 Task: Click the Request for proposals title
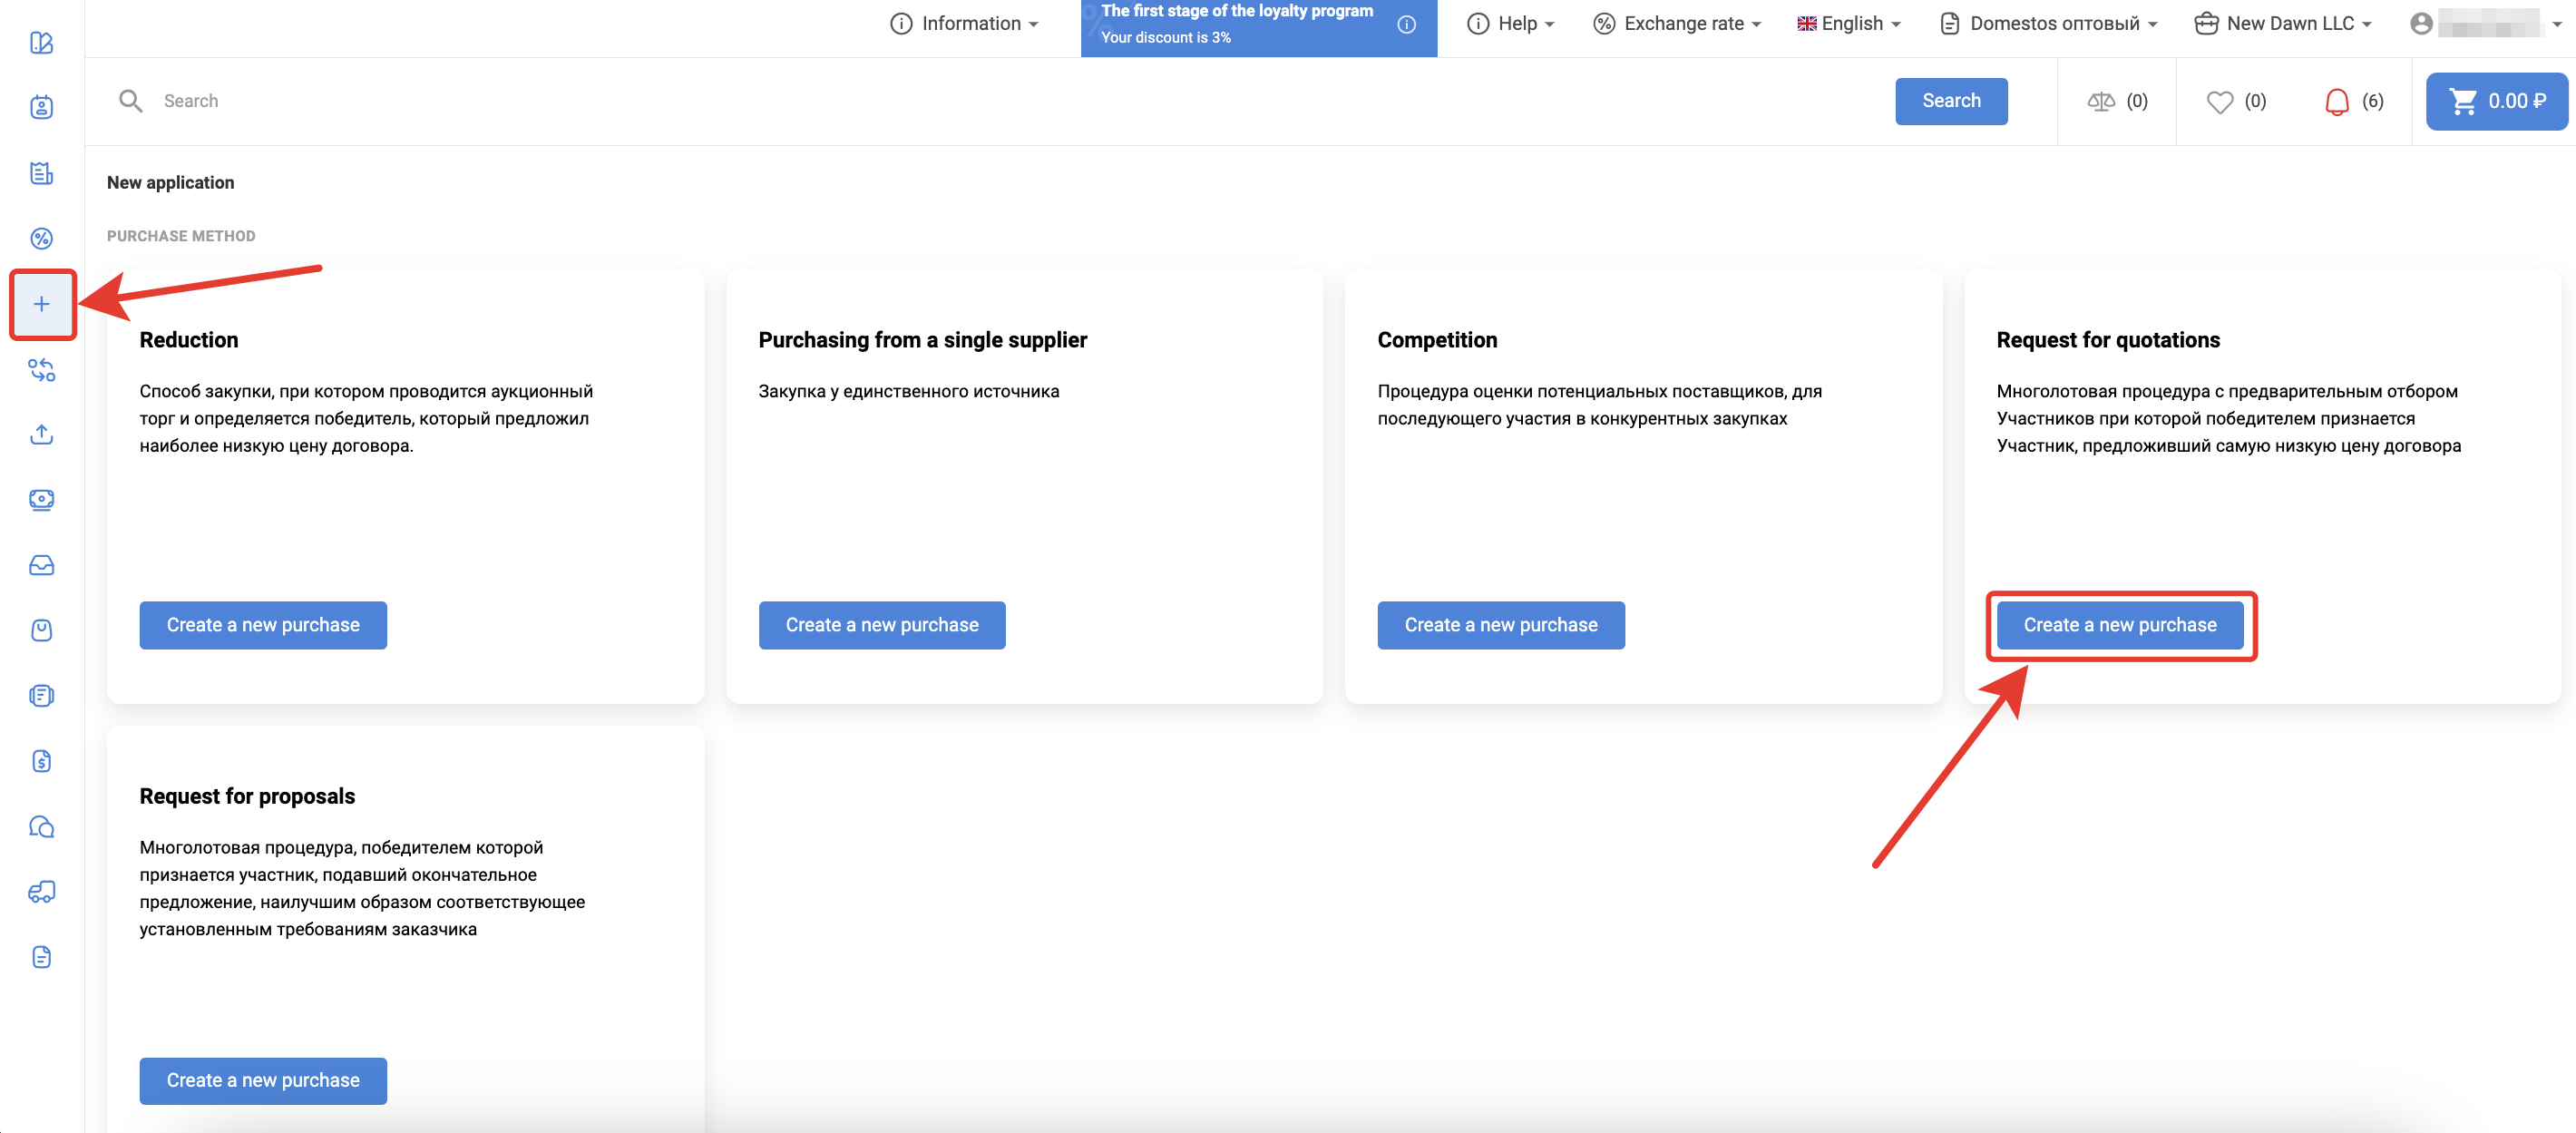247,796
